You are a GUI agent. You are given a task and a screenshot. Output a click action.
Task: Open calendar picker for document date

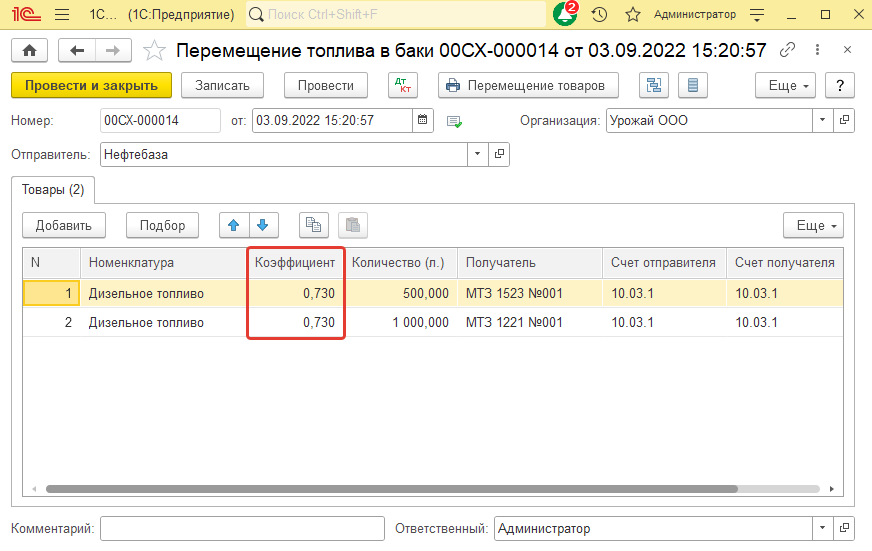click(424, 120)
